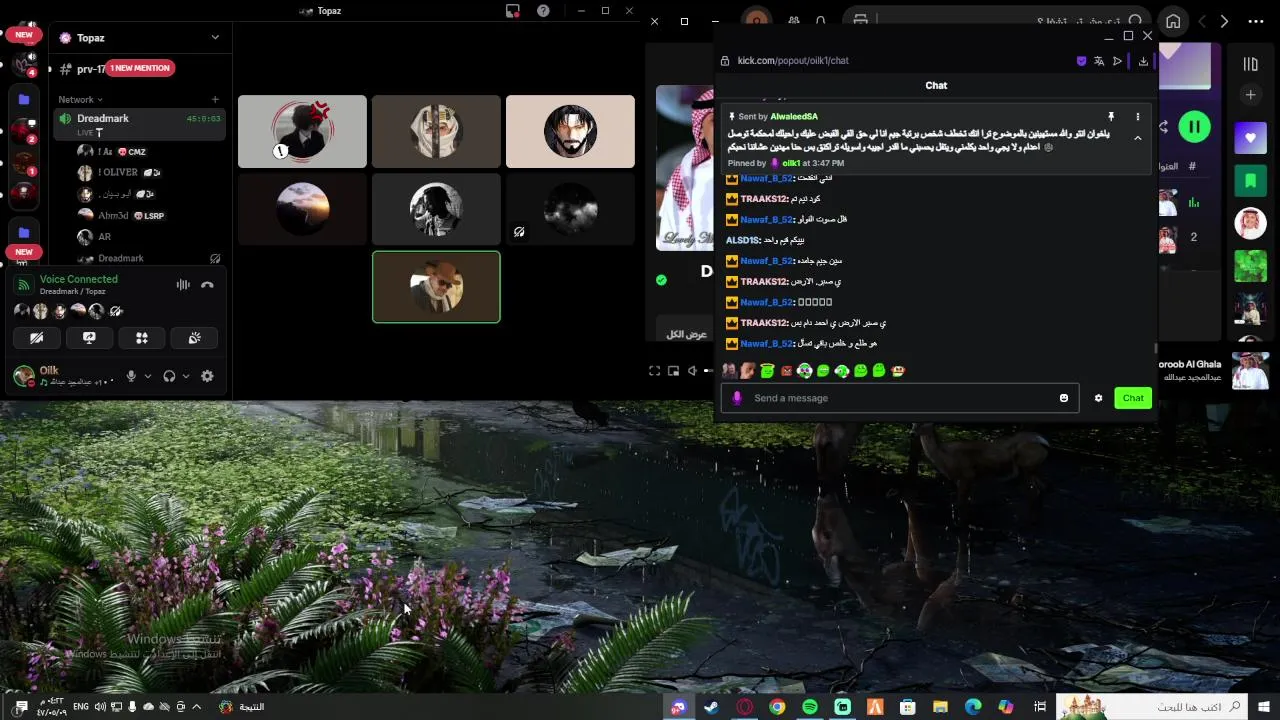Select the cowboy hat avatar video tile
The image size is (1280, 720).
tap(436, 287)
